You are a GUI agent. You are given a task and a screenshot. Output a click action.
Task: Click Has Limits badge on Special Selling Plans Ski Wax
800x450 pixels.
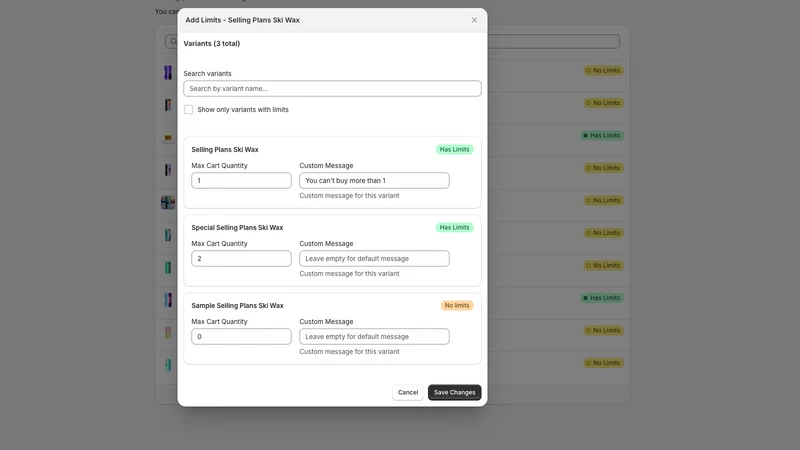(454, 228)
